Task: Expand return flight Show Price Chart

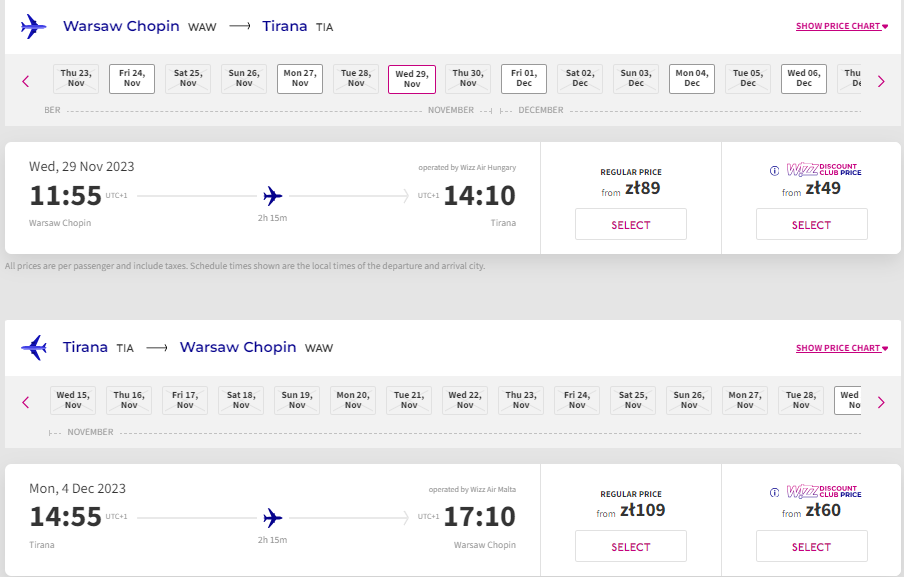Action: [x=842, y=348]
